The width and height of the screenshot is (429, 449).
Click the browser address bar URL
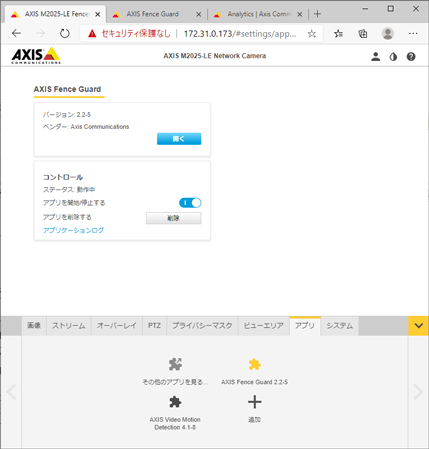(240, 34)
